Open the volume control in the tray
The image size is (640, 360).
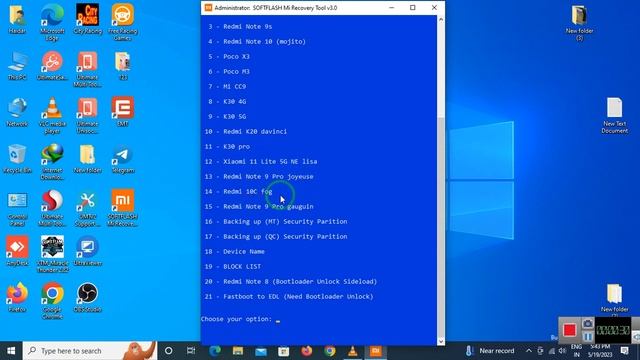click(562, 351)
